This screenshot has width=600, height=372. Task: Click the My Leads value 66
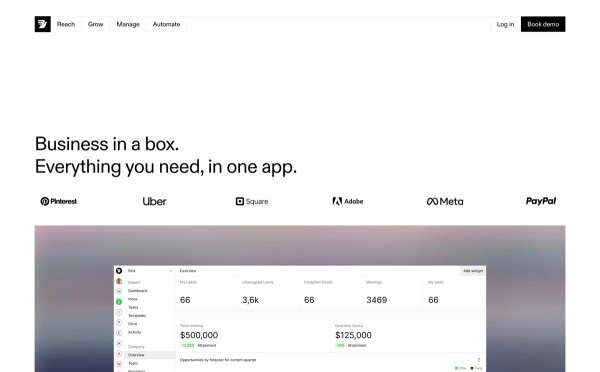point(185,300)
